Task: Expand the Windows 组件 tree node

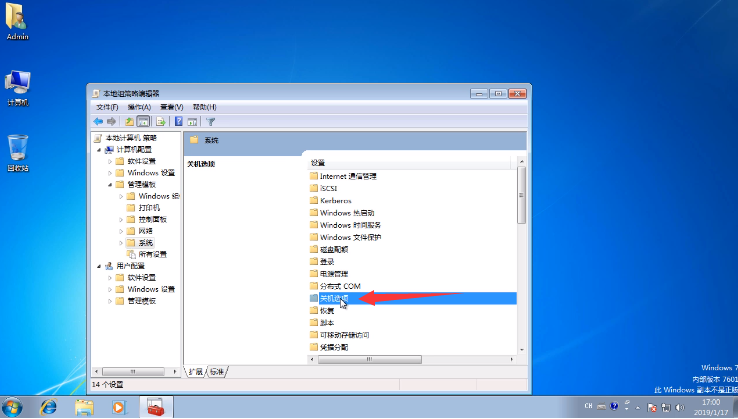Action: [121, 196]
